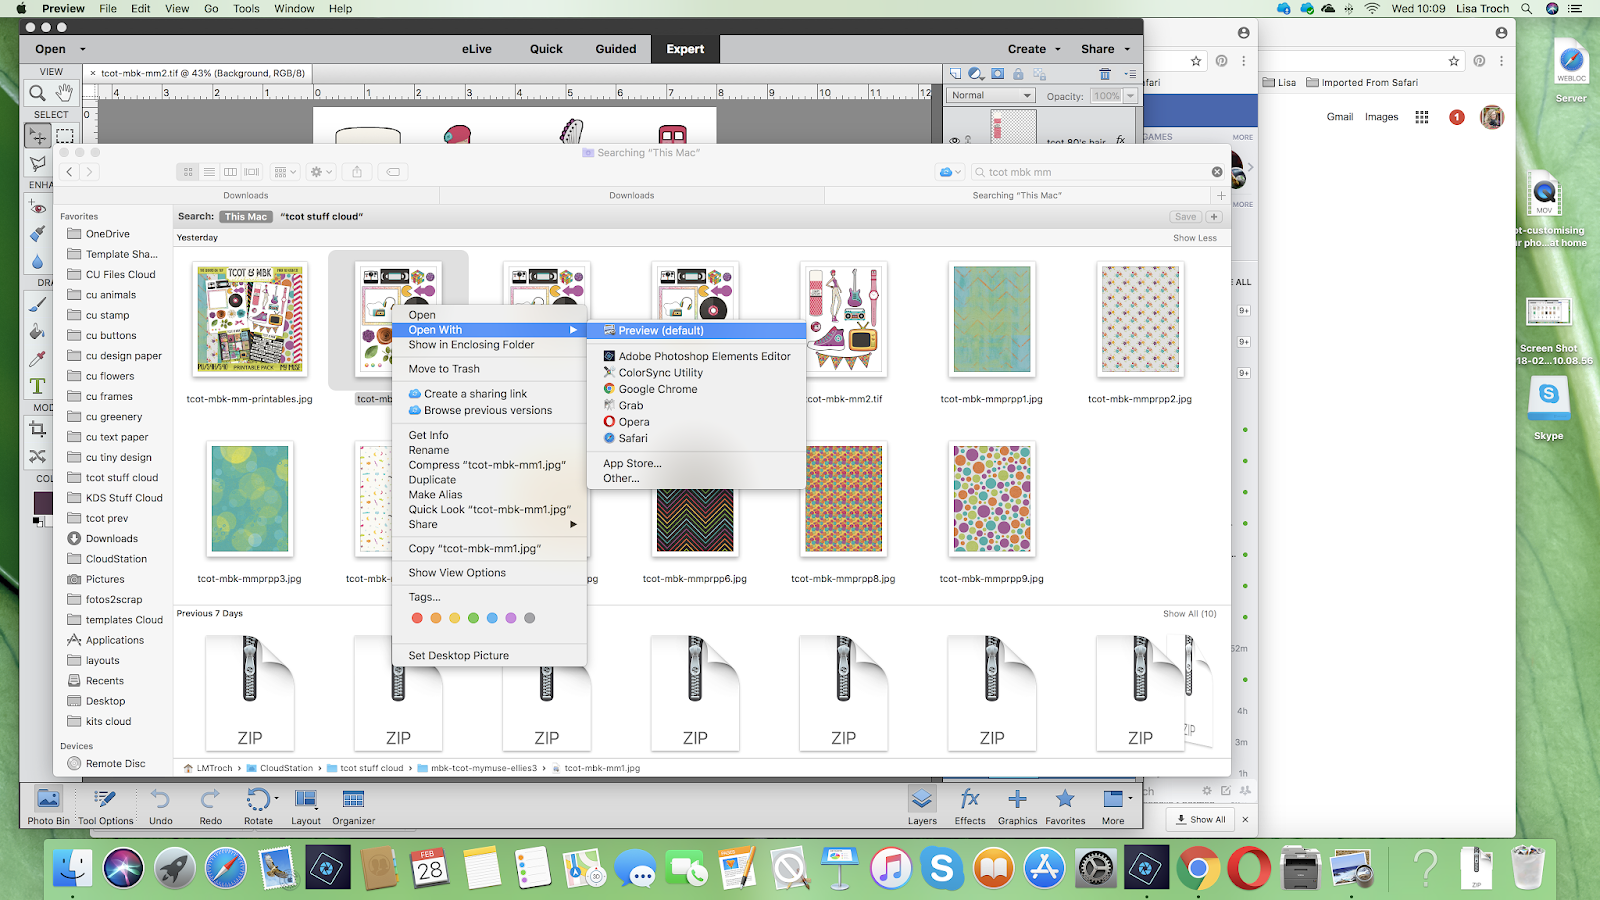
Task: Add a layer mask in the Layers panel
Action: tap(997, 74)
